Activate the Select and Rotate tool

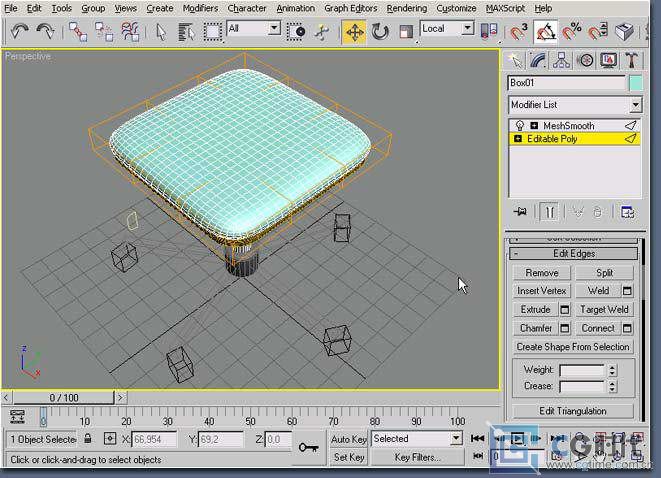point(380,32)
